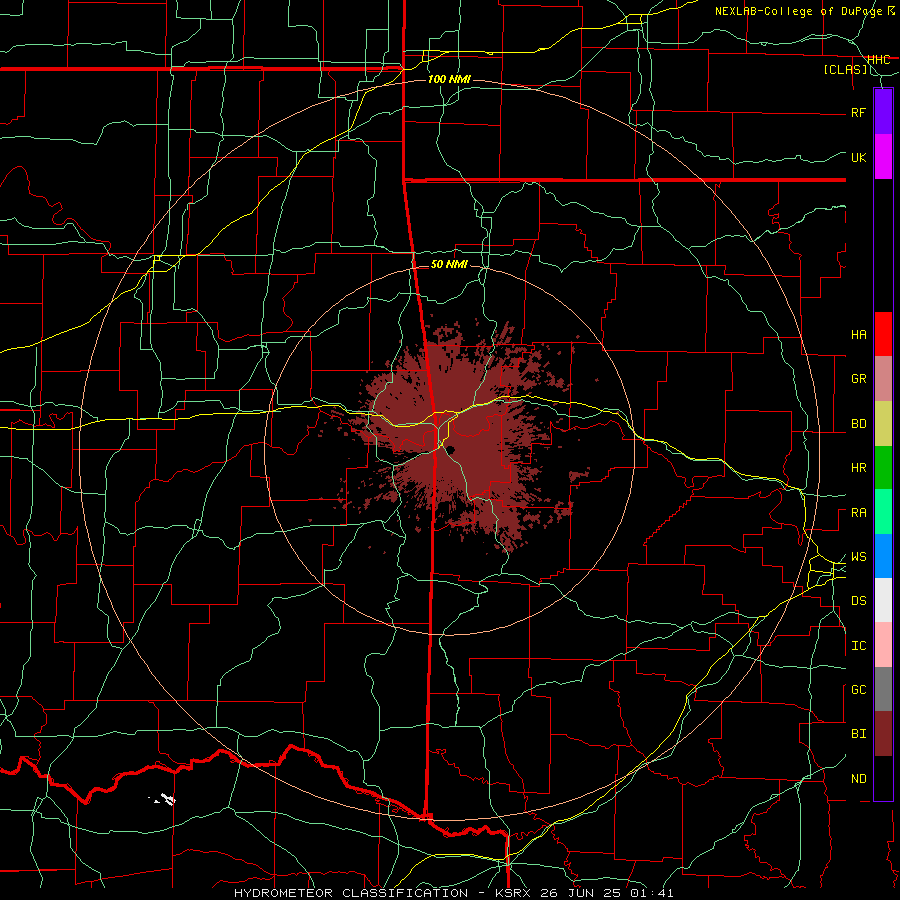Viewport: 900px width, 900px height.
Task: Click the 100 NMI range ring label
Action: 449,79
